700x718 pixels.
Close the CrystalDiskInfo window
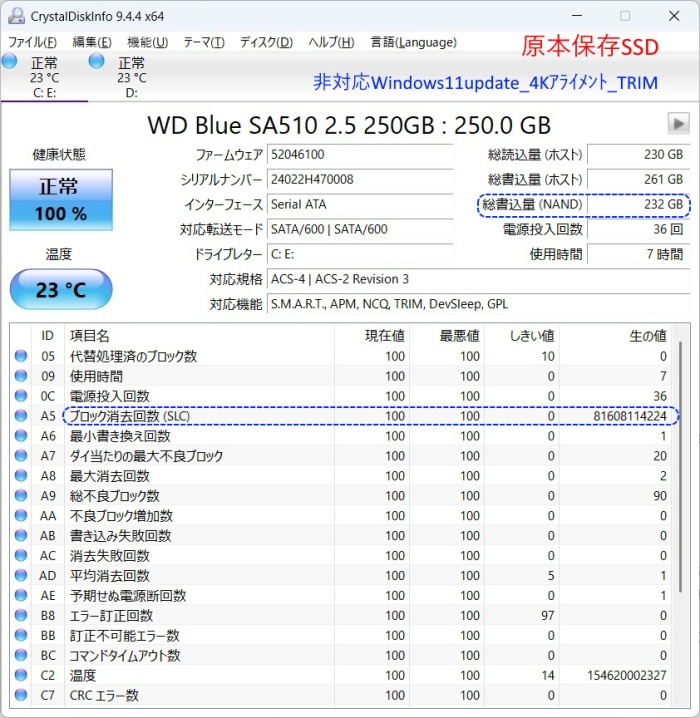[674, 16]
